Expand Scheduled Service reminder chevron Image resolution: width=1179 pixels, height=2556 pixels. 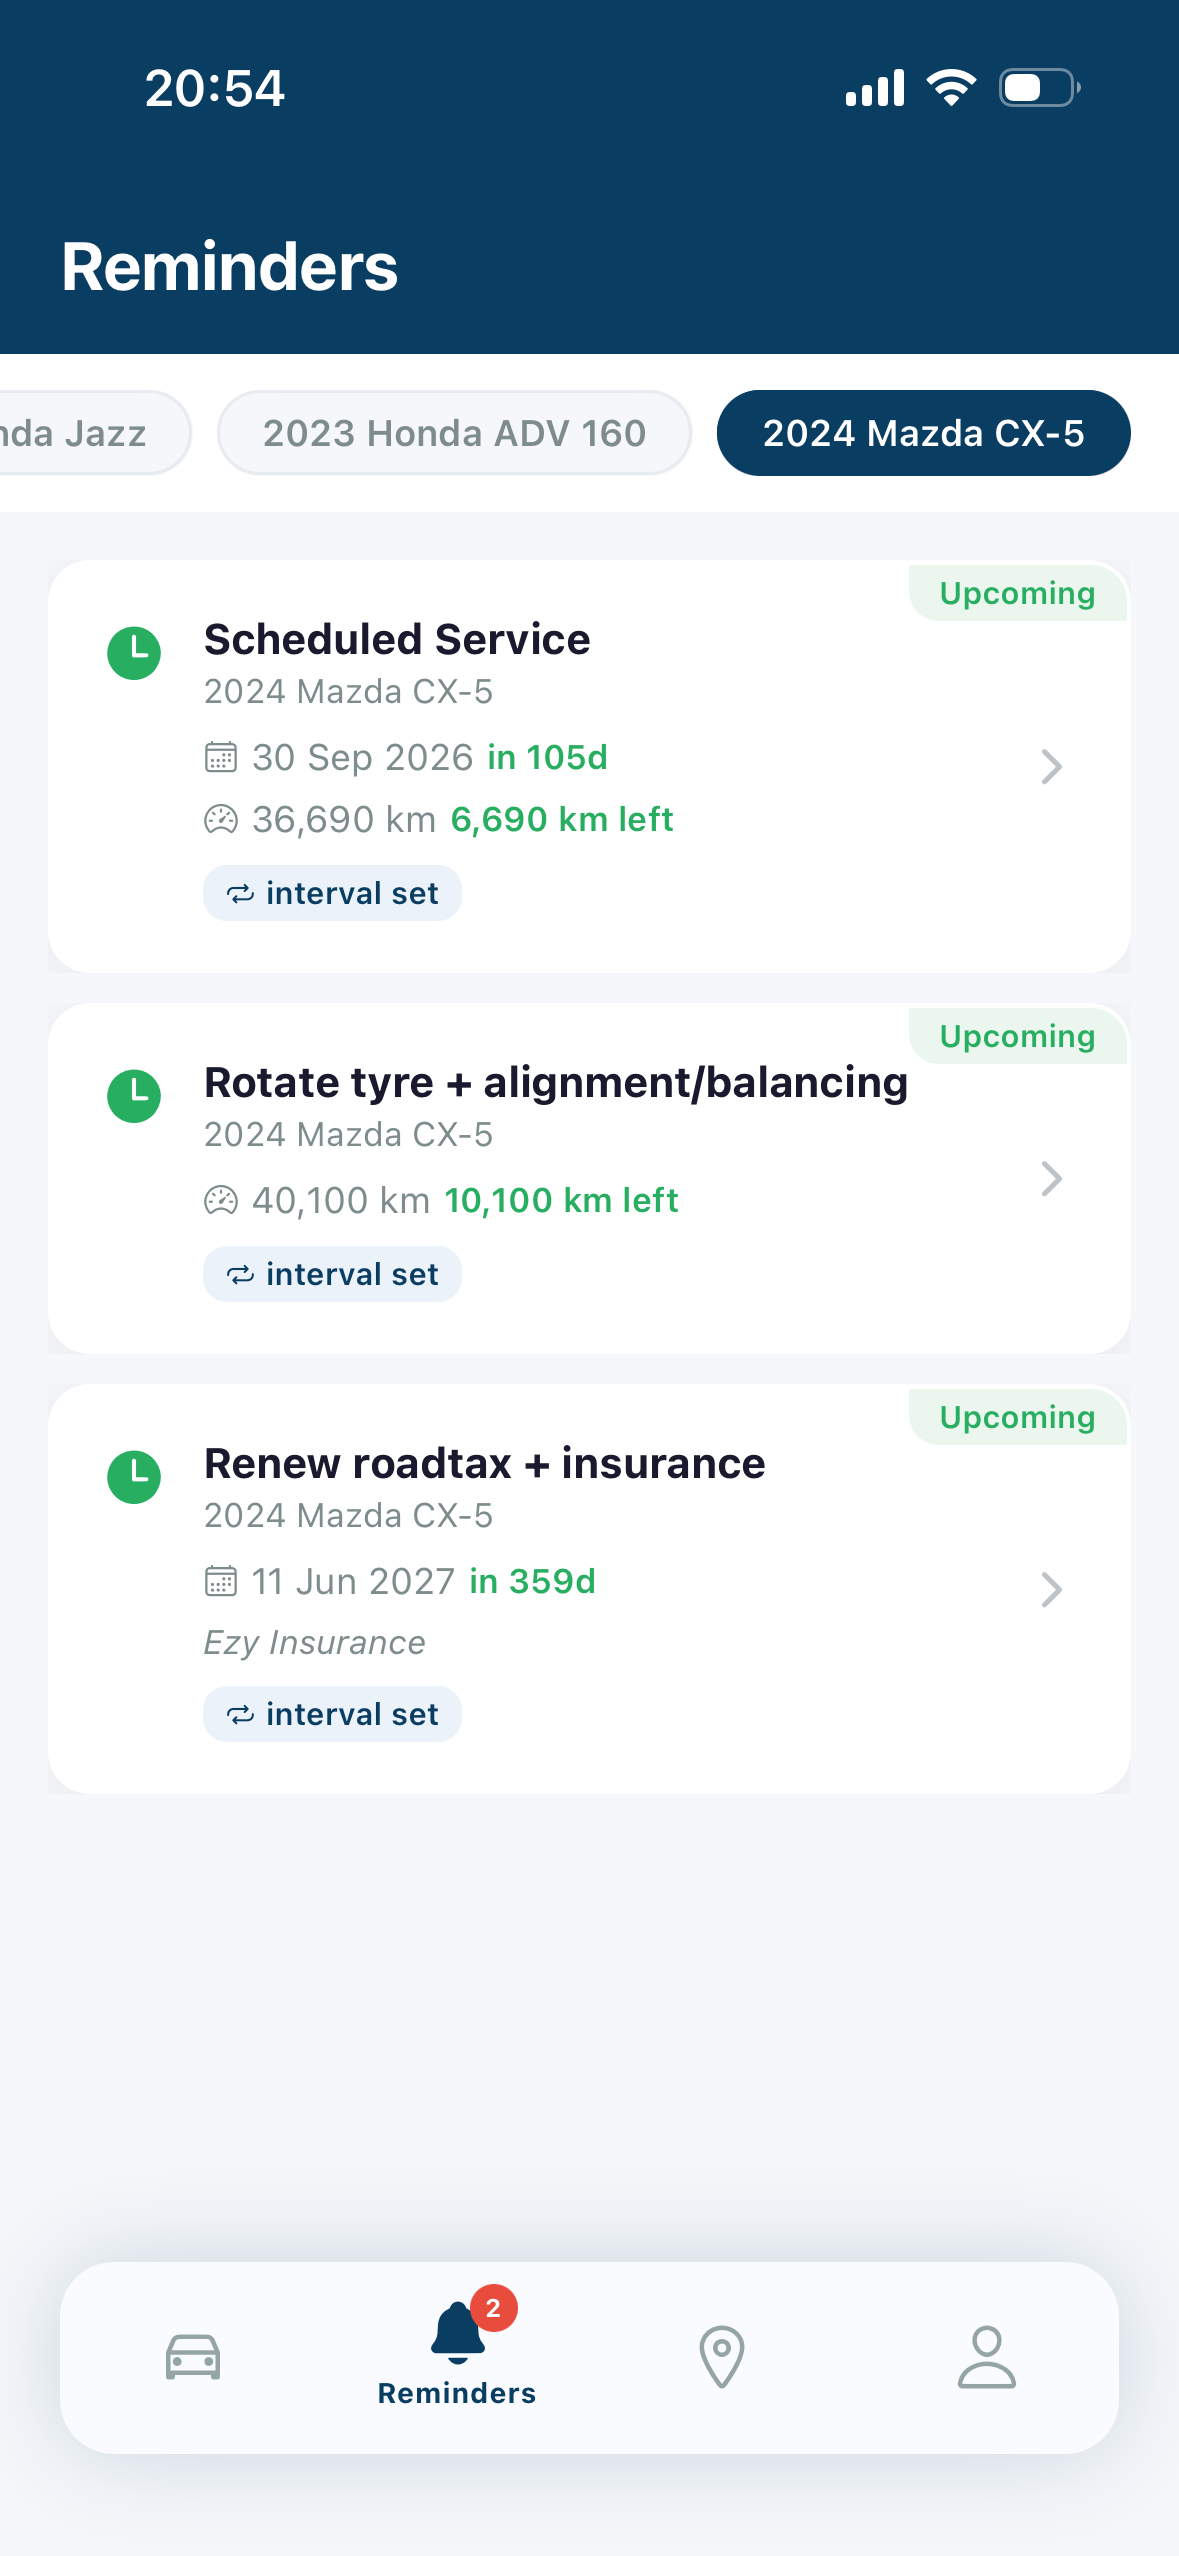pos(1051,767)
